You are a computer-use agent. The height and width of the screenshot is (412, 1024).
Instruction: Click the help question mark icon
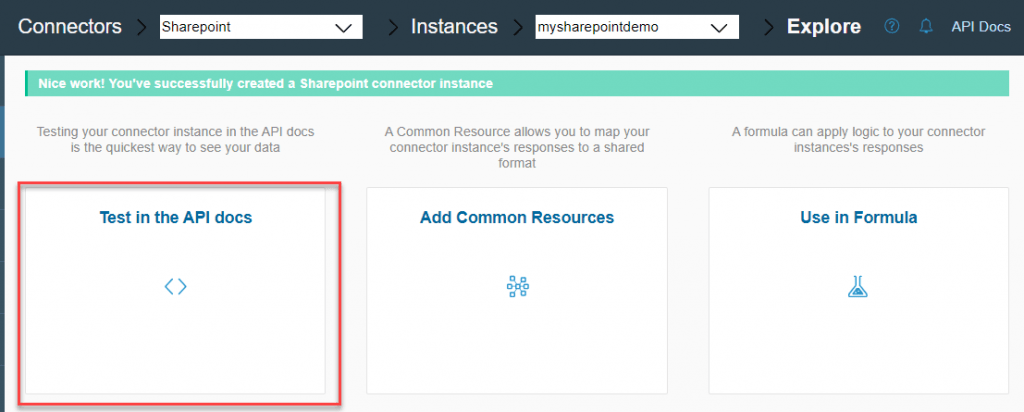[x=891, y=27]
